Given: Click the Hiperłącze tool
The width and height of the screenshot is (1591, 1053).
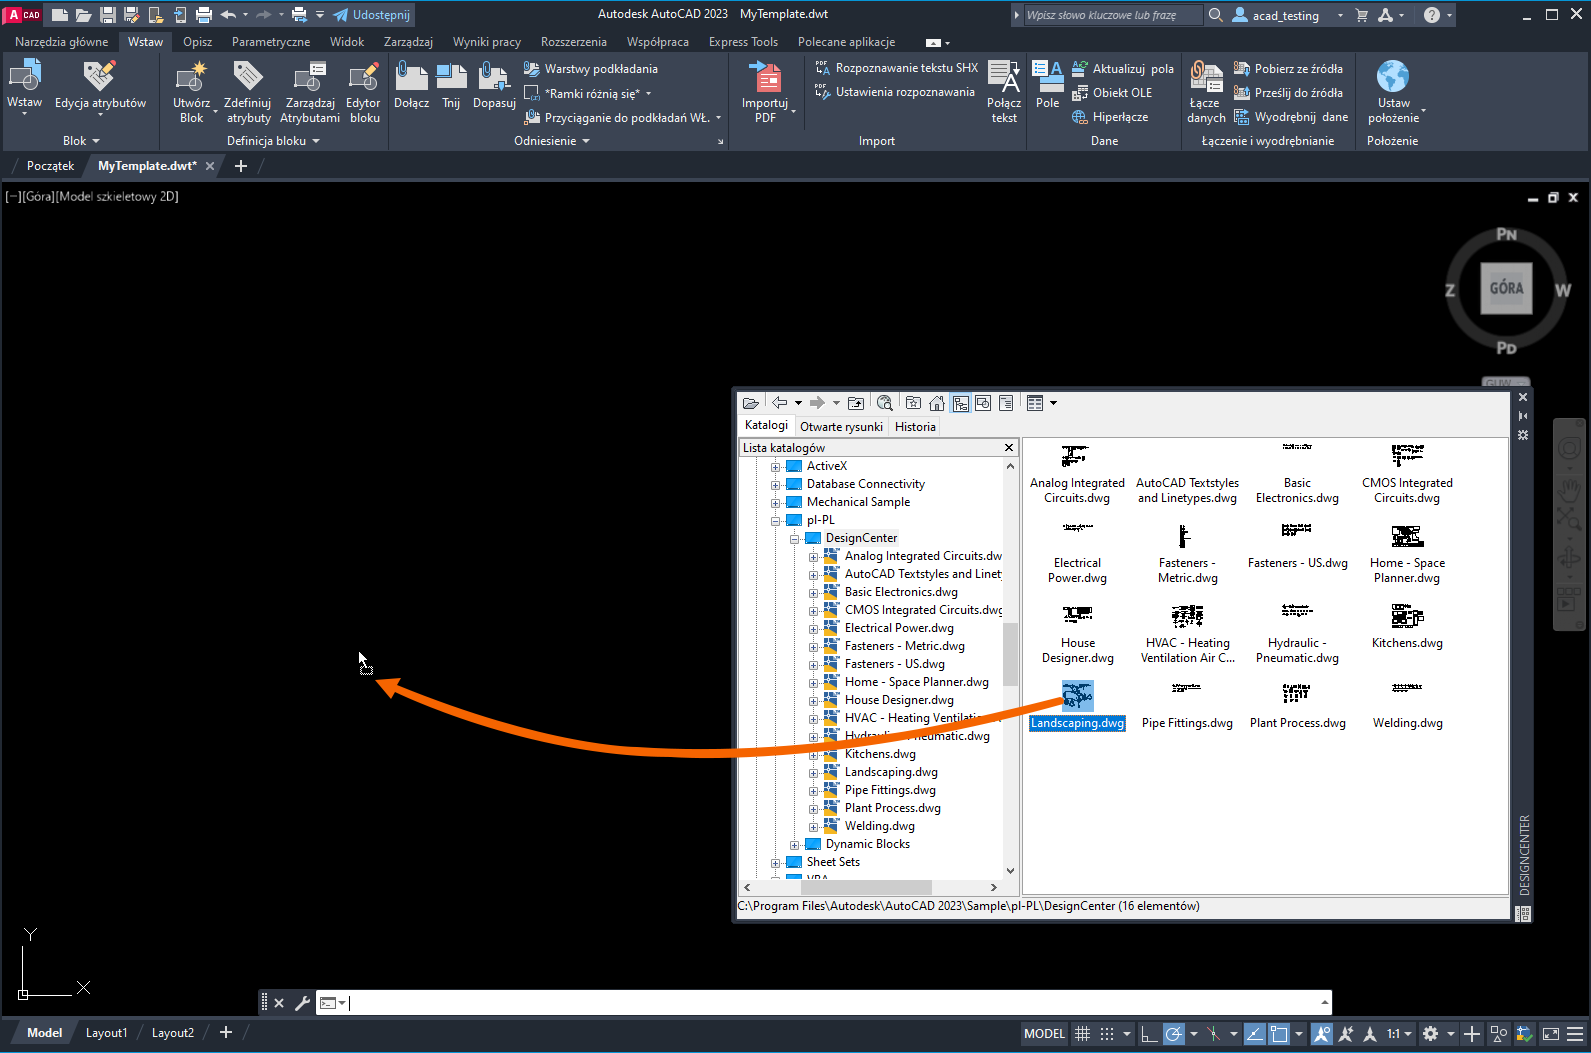Looking at the screenshot, I should [x=1110, y=117].
